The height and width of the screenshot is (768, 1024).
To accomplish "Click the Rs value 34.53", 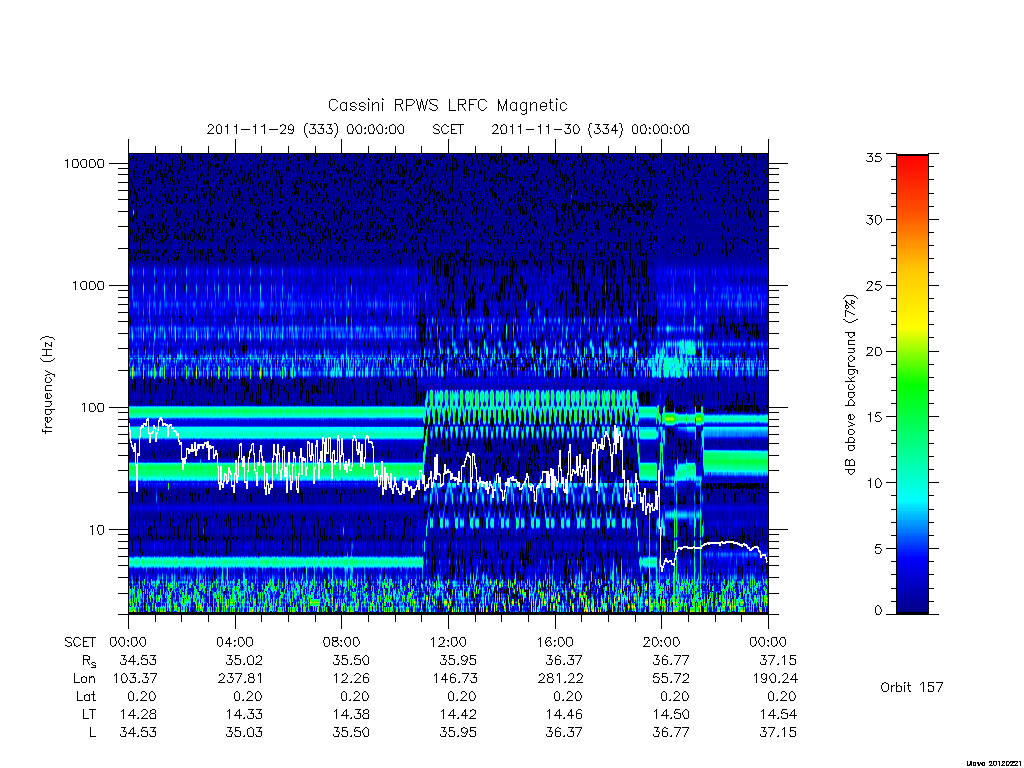I will (x=138, y=661).
